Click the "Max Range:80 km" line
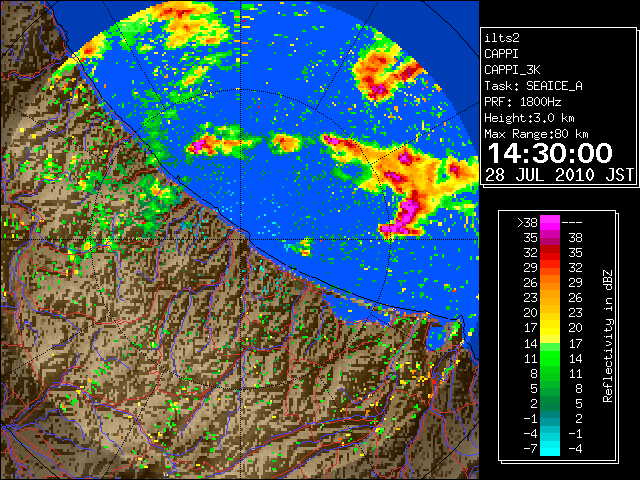 [x=536, y=134]
